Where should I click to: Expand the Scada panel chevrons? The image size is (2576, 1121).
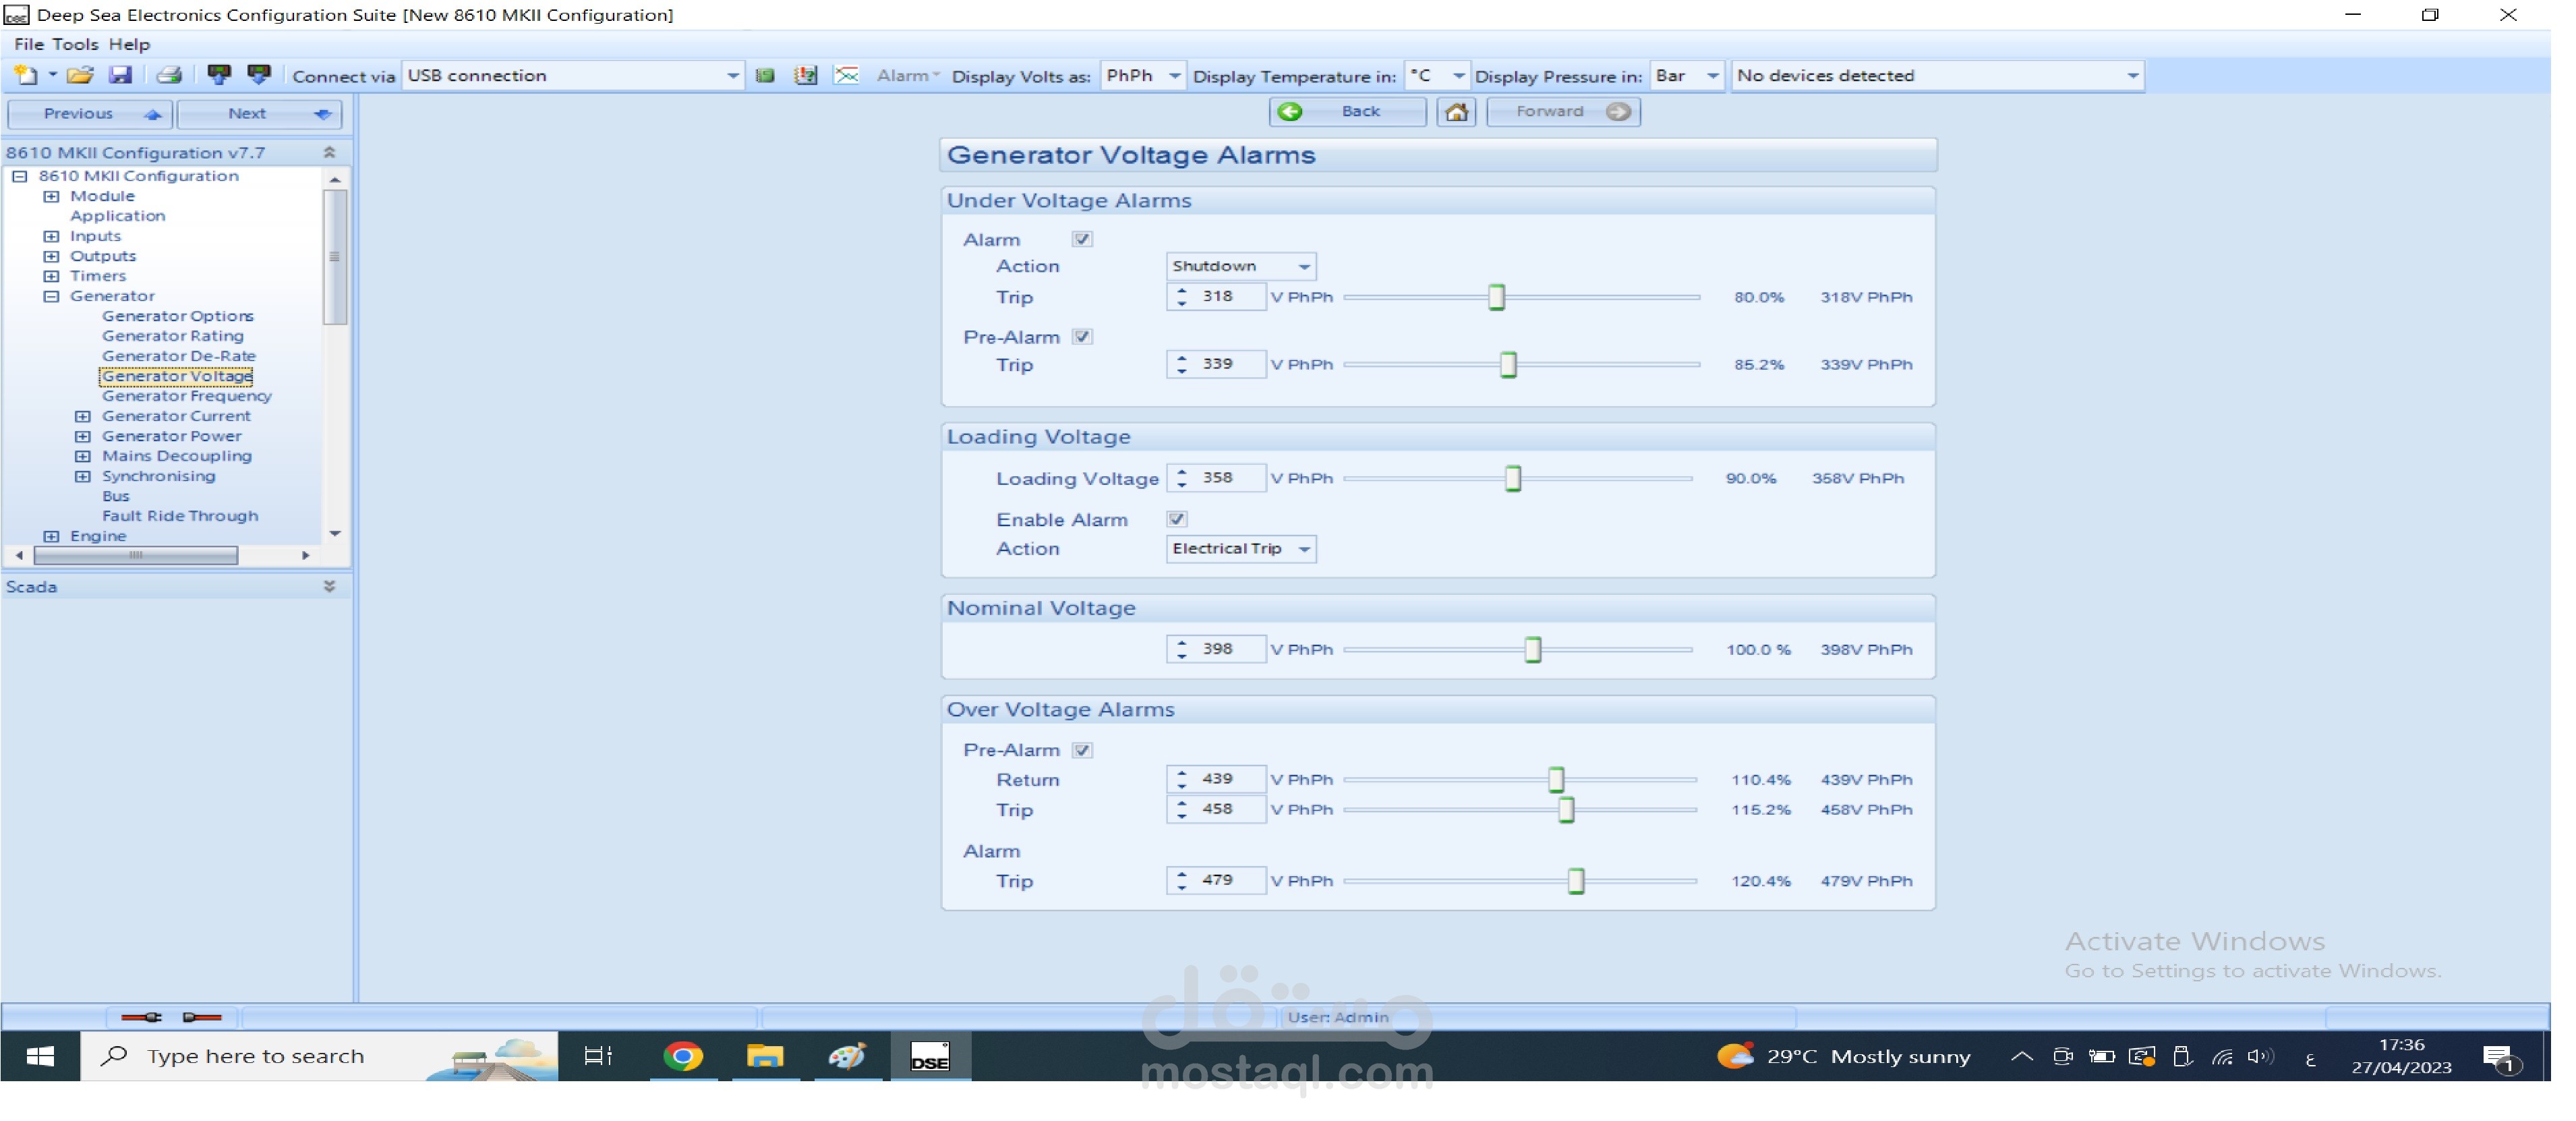(329, 586)
